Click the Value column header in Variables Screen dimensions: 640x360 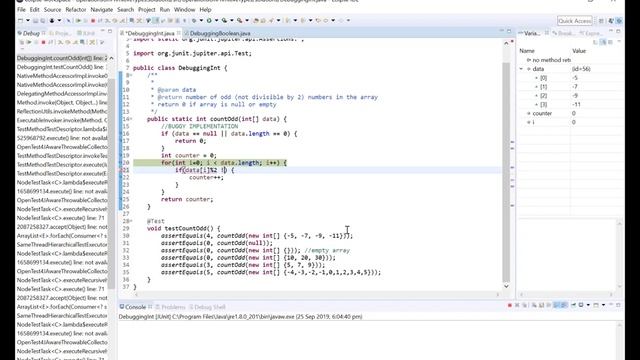(579, 51)
